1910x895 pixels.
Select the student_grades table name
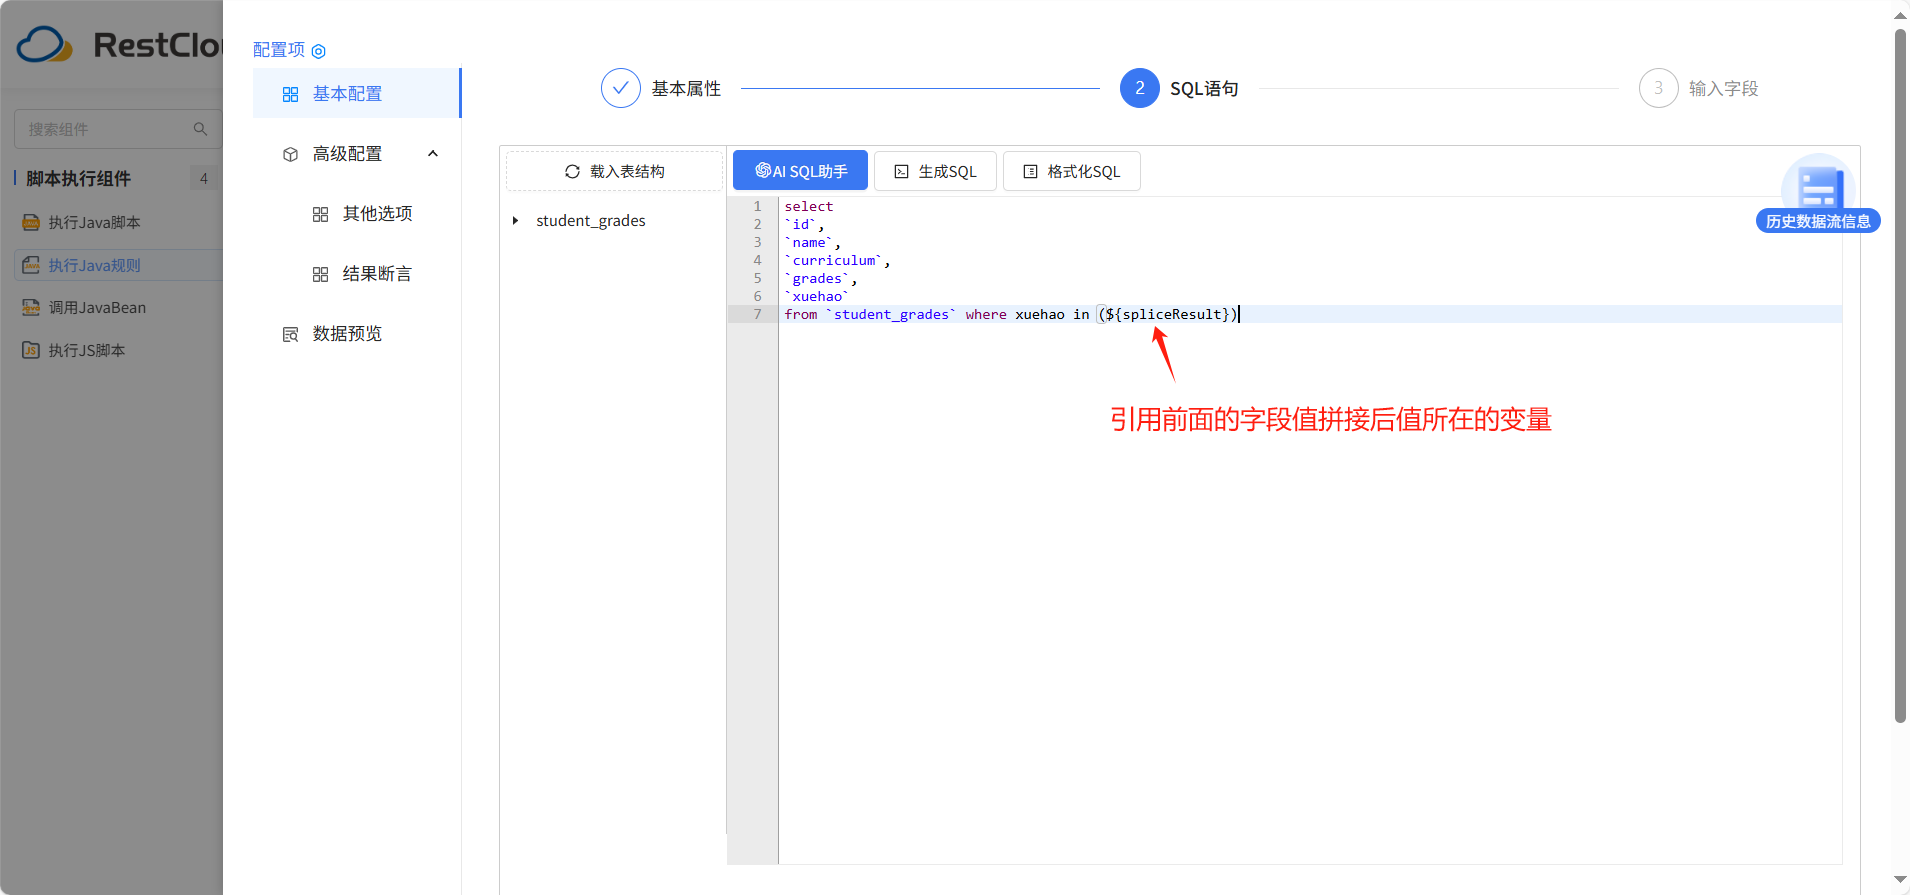[x=591, y=220]
